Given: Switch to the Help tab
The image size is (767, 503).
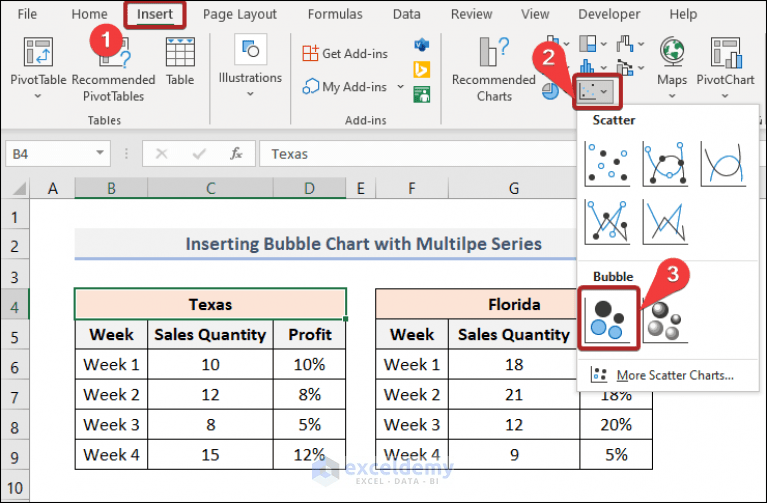Looking at the screenshot, I should click(x=683, y=14).
